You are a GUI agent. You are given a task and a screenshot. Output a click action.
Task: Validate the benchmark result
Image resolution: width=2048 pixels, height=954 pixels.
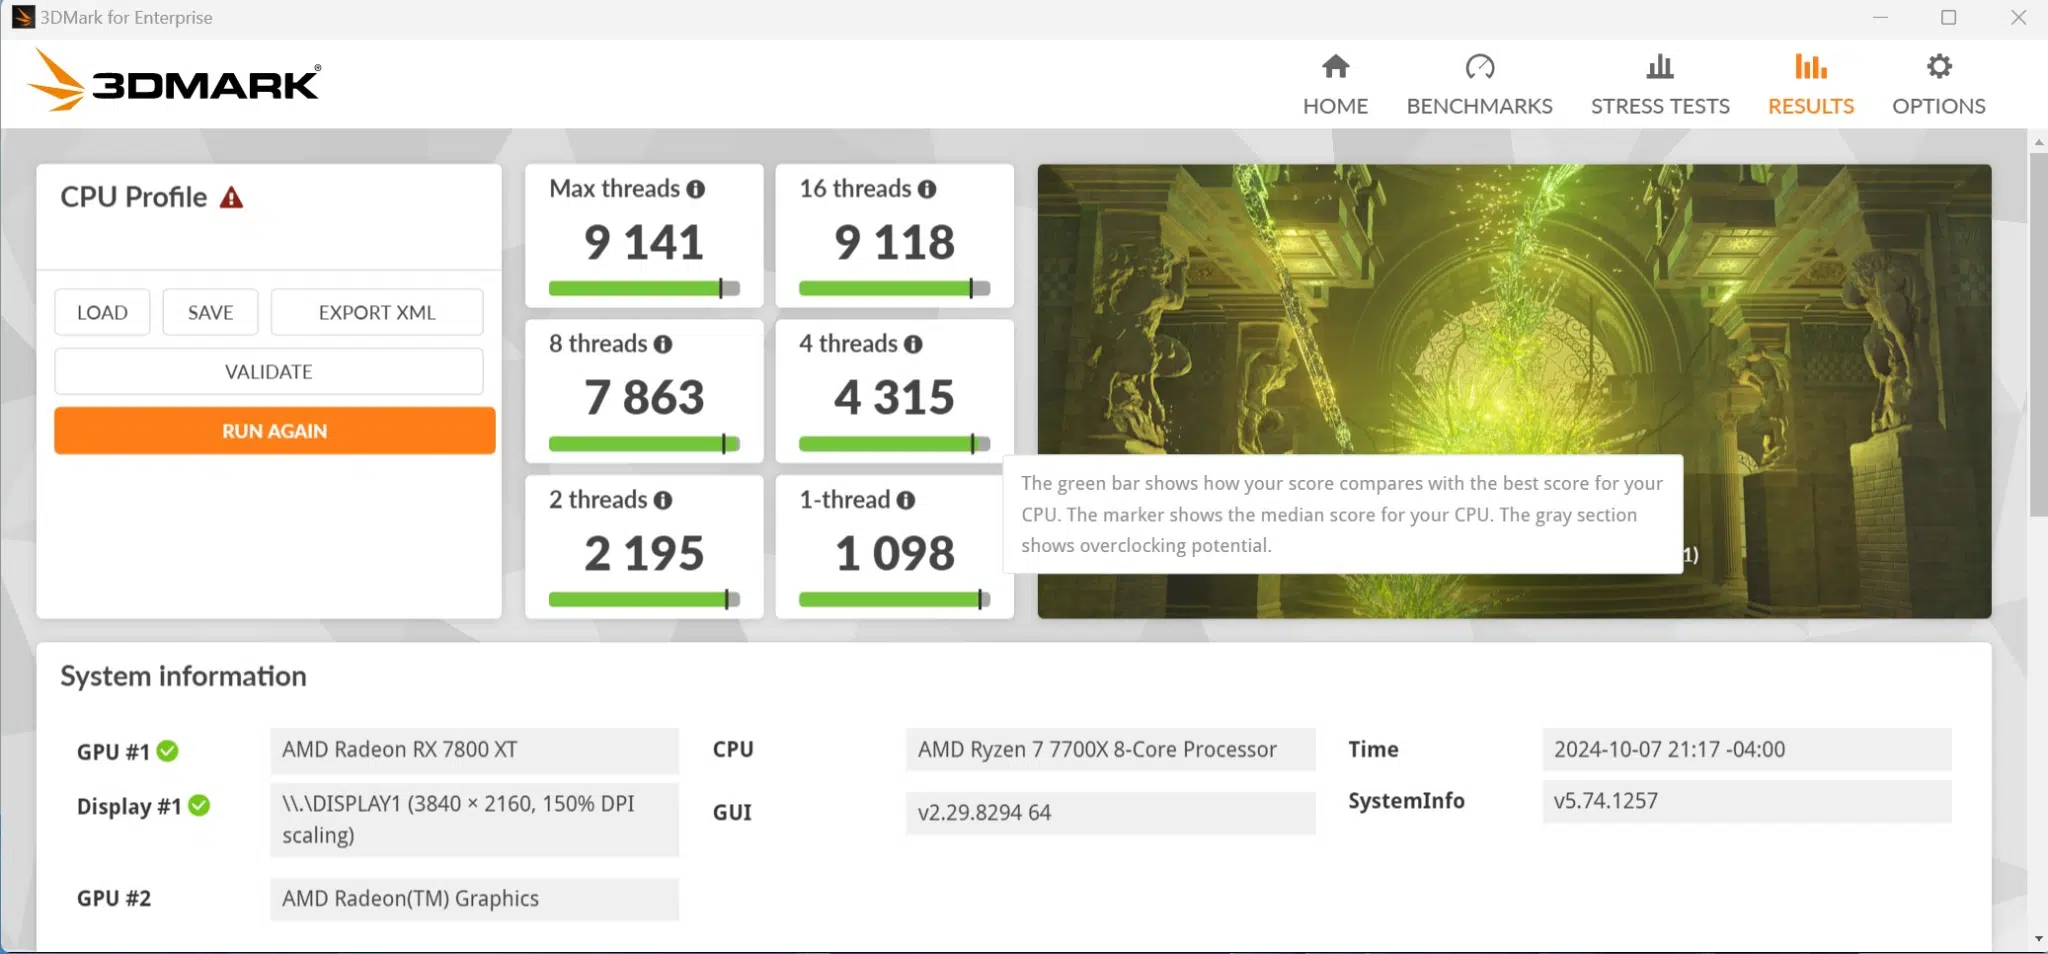click(269, 371)
